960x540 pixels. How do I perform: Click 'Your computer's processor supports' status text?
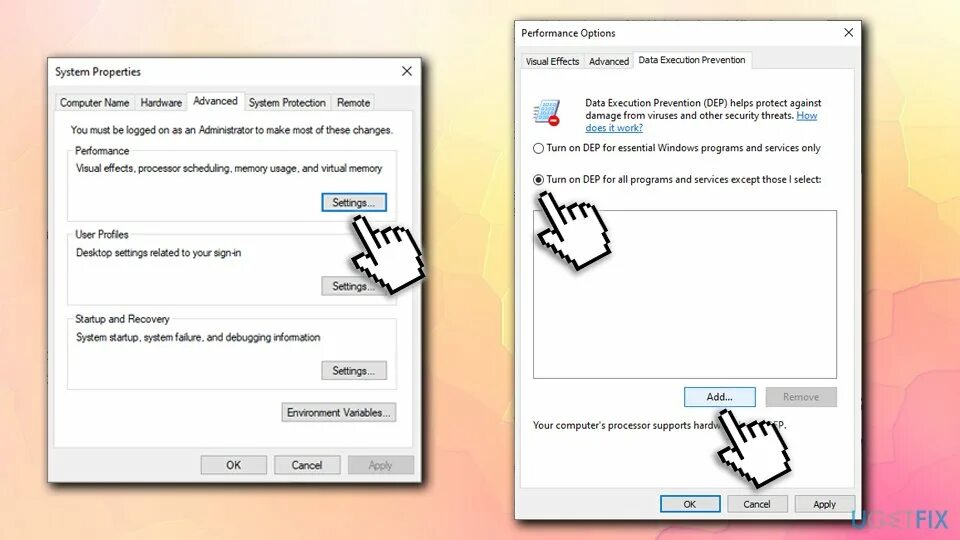click(x=659, y=426)
